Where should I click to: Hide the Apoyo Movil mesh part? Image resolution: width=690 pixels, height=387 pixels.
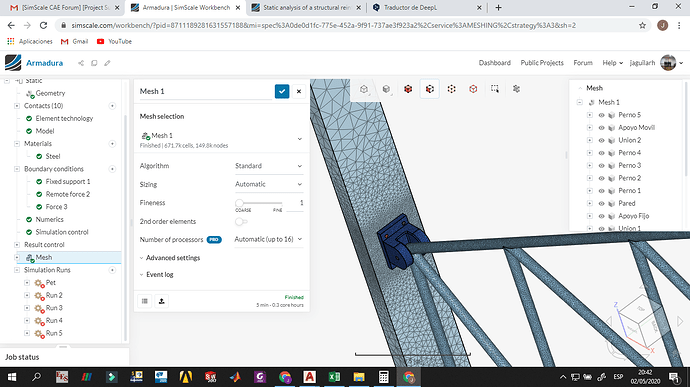click(601, 128)
